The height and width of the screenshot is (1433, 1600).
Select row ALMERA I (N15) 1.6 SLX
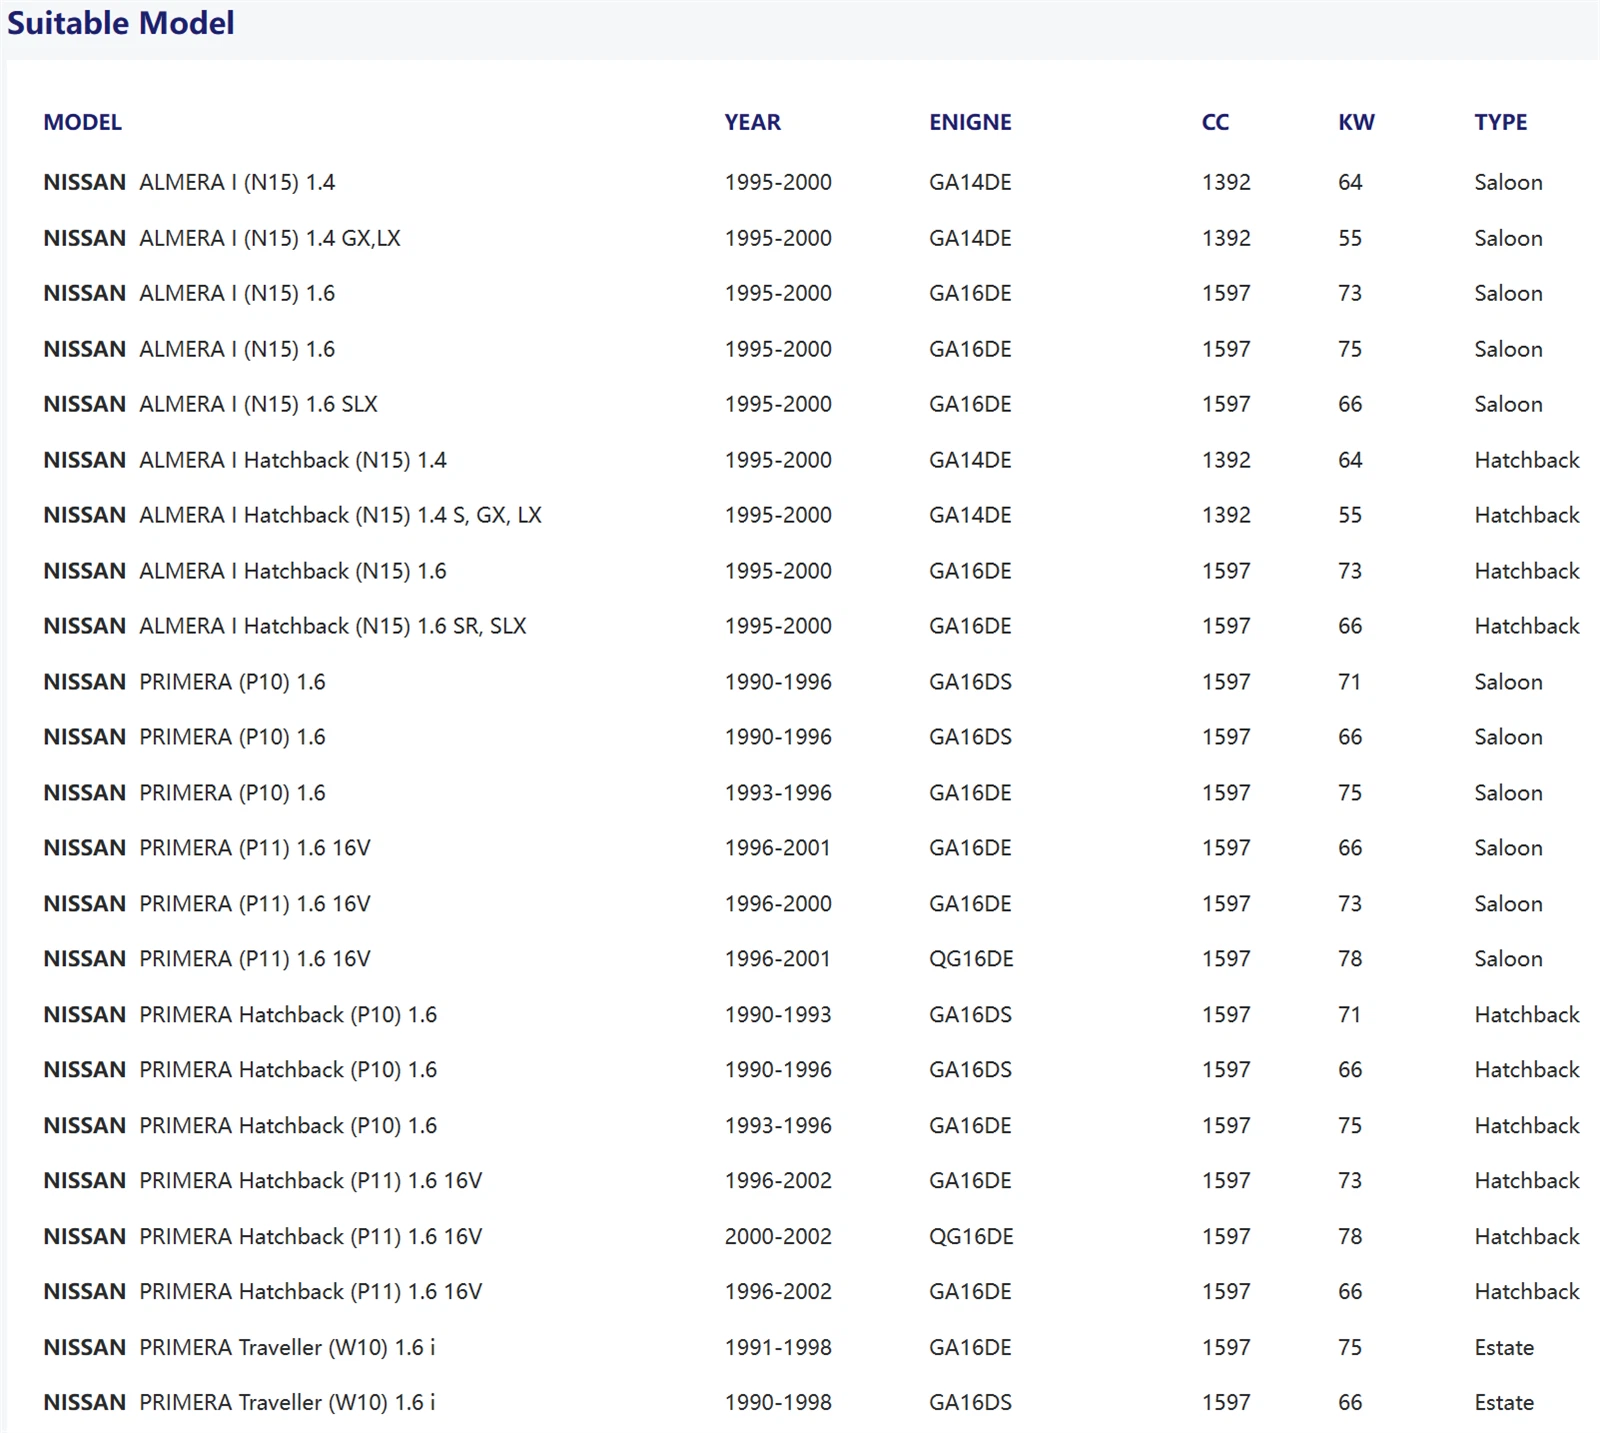click(x=811, y=404)
